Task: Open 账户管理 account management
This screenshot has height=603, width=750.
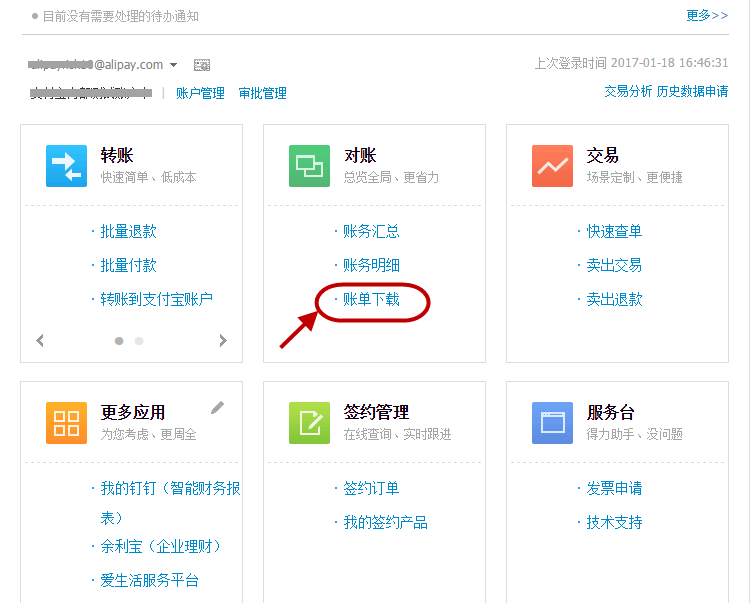Action: 200,93
